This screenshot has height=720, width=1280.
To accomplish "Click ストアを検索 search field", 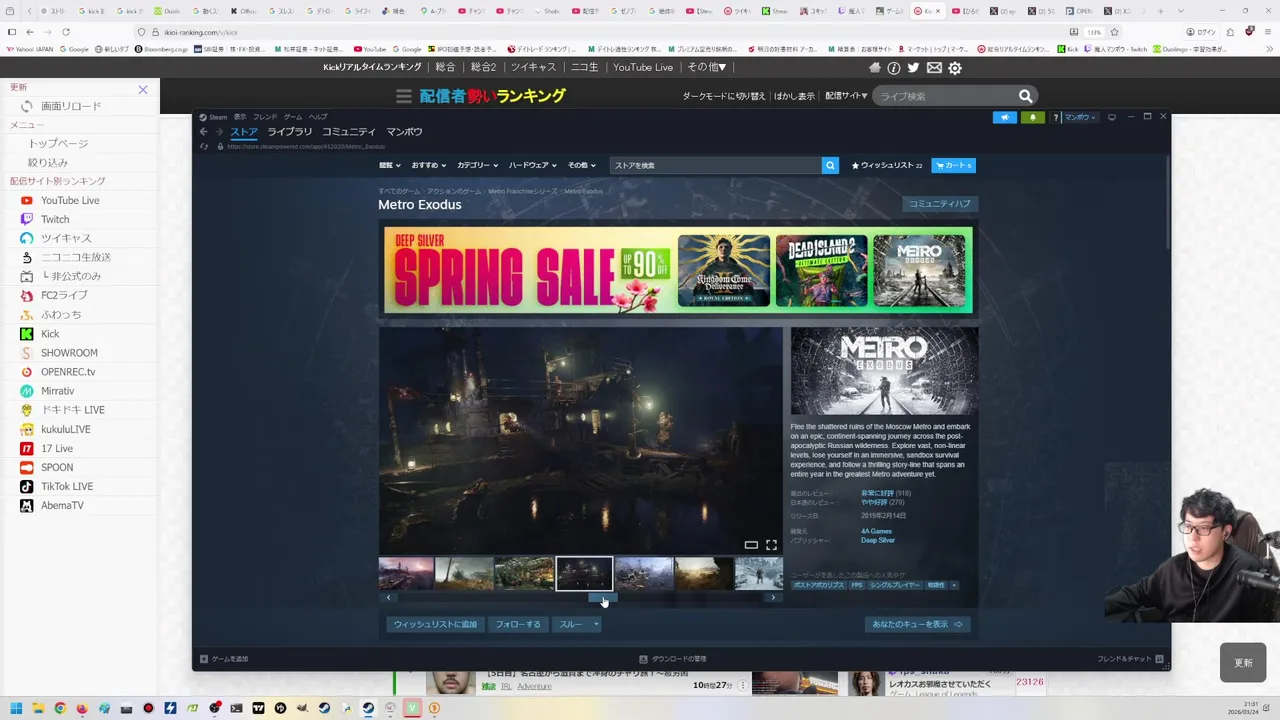I will pos(716,165).
